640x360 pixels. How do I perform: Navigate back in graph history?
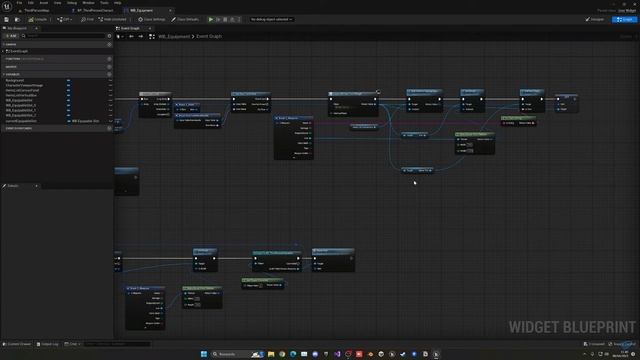click(x=131, y=36)
